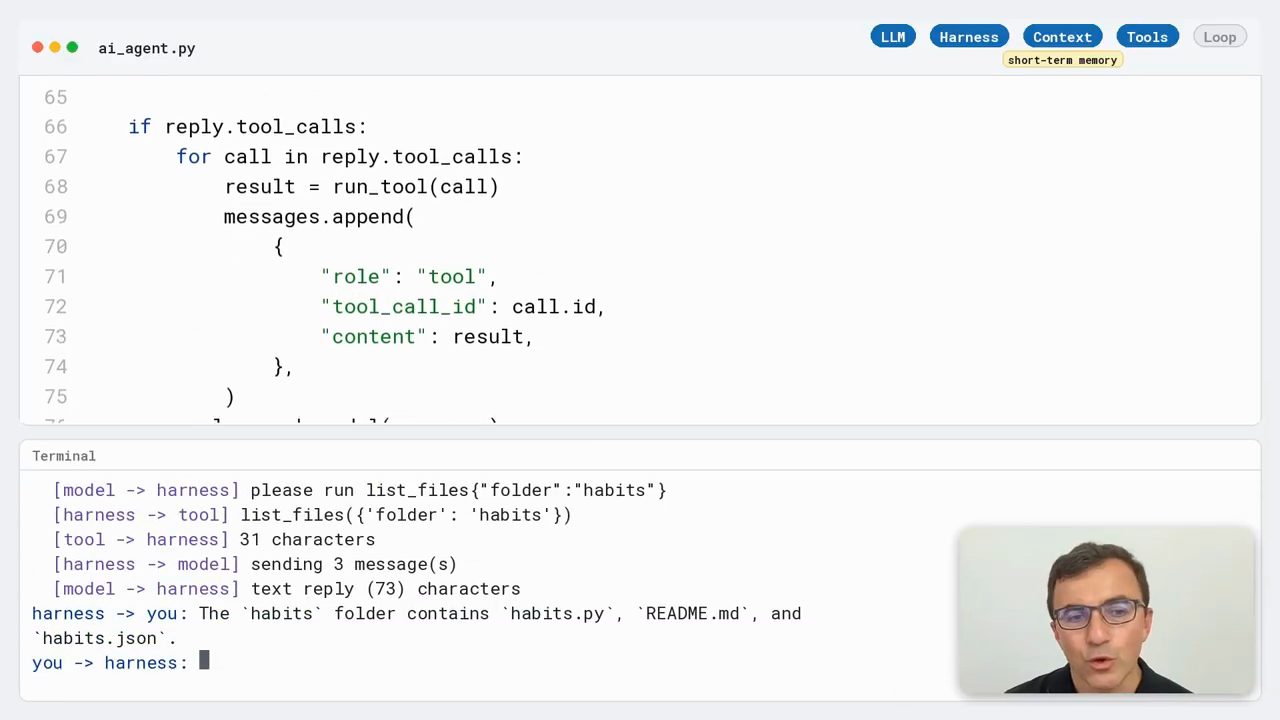The height and width of the screenshot is (720, 1280).
Task: Click the red close window dot
Action: tap(38, 47)
